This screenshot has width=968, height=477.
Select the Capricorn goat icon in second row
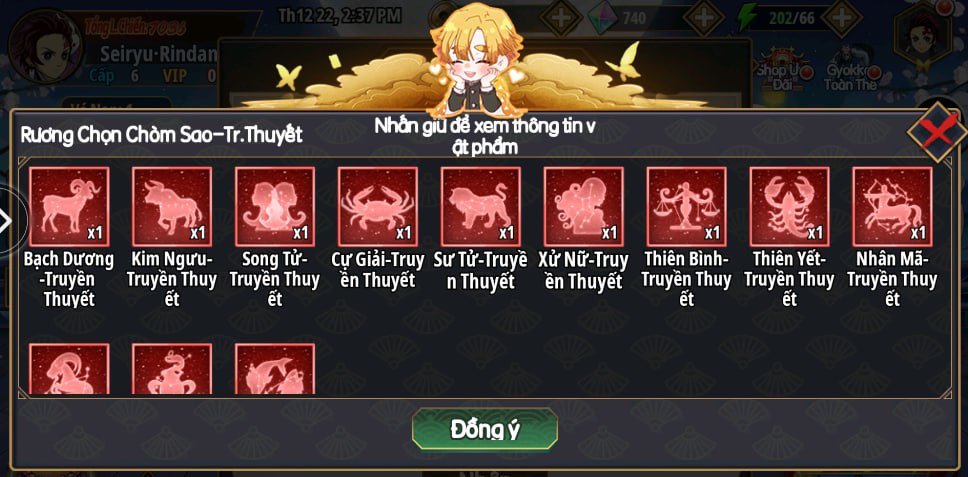(69, 369)
